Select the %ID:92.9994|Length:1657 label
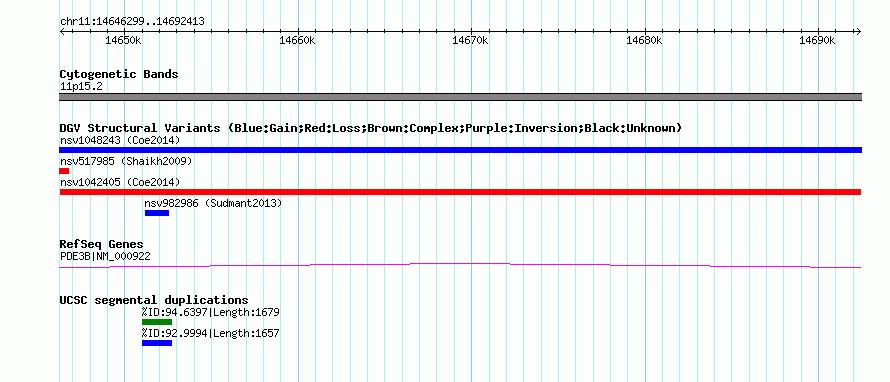This screenshot has width=890, height=382. click(210, 333)
